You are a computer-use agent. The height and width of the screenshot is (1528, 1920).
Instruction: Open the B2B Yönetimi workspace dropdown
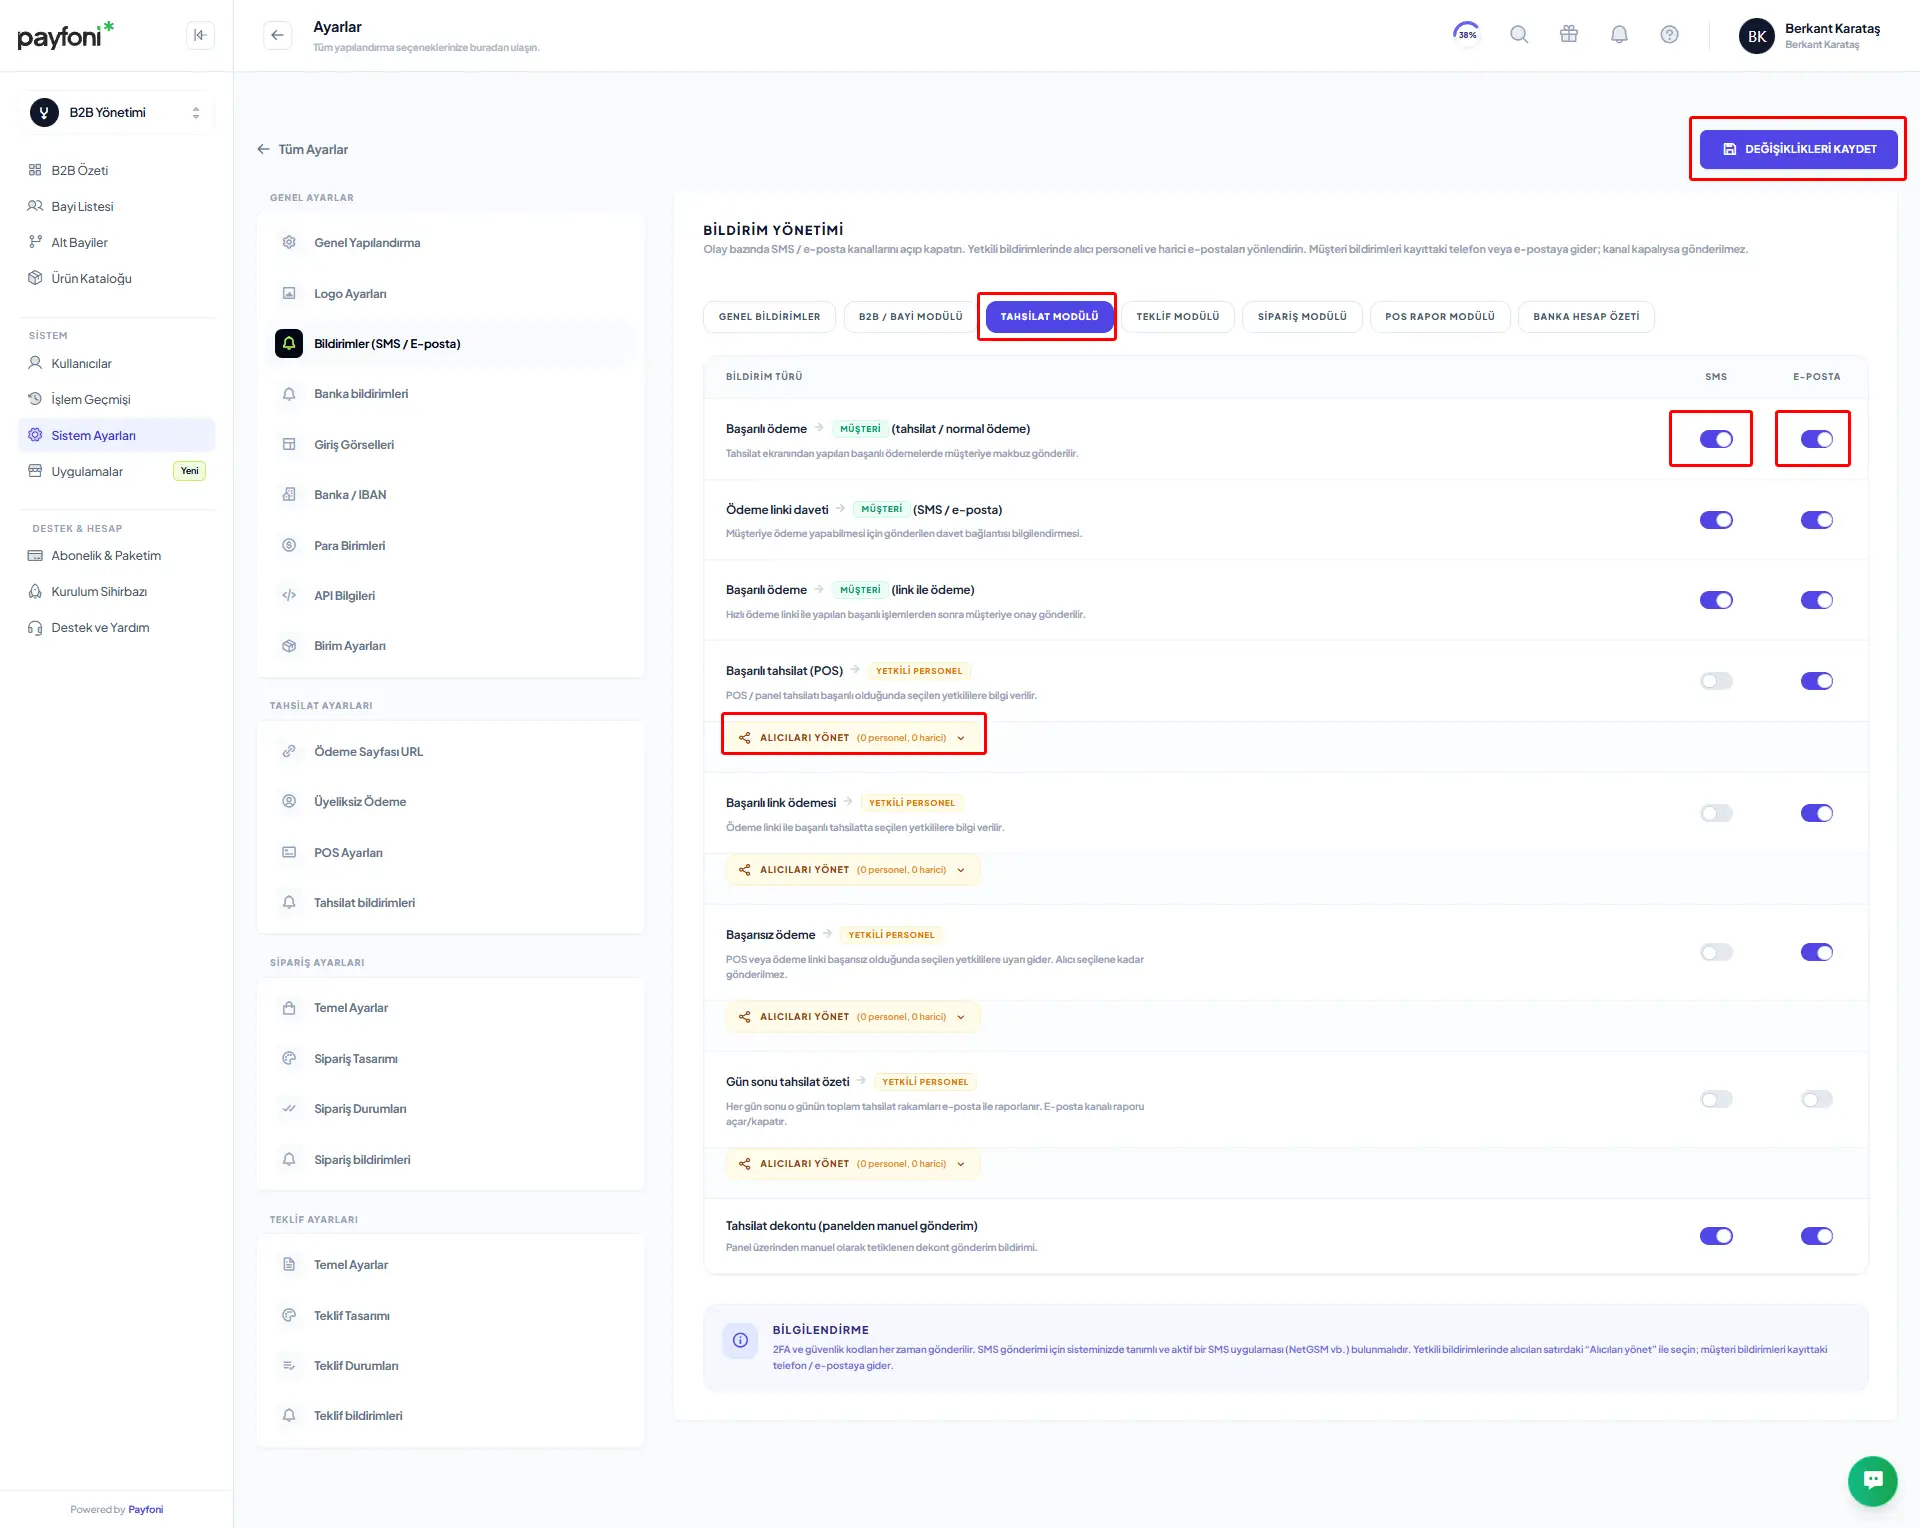117,113
